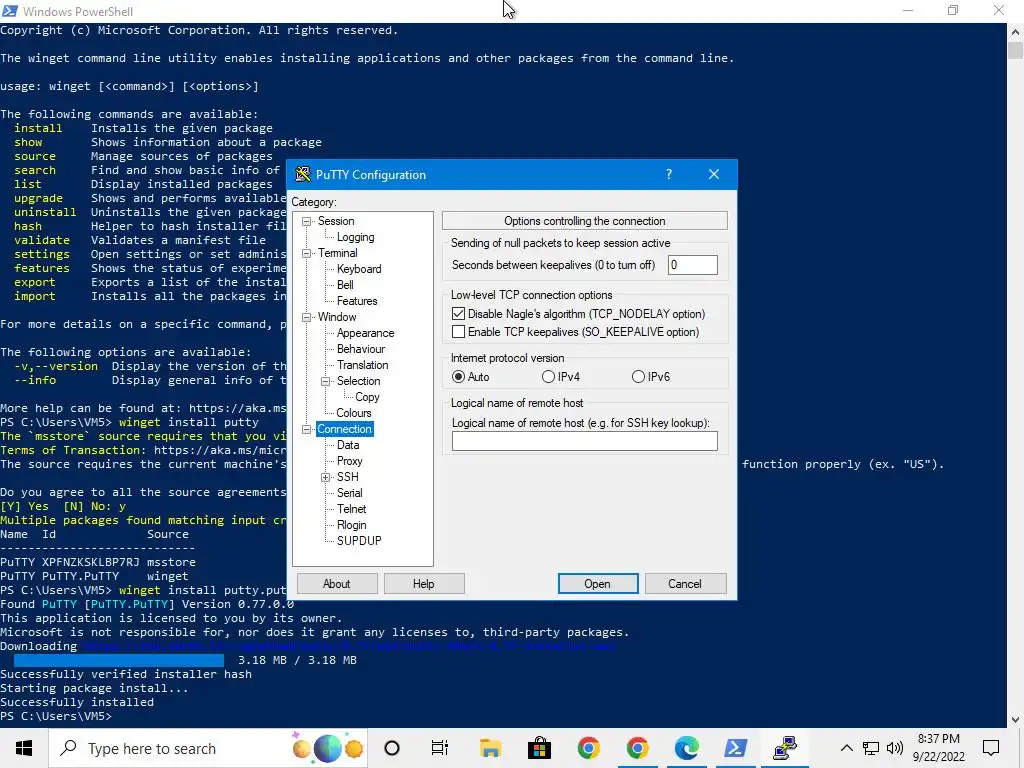The height and width of the screenshot is (768, 1024).
Task: Open File Explorer from the taskbar
Action: click(490, 748)
